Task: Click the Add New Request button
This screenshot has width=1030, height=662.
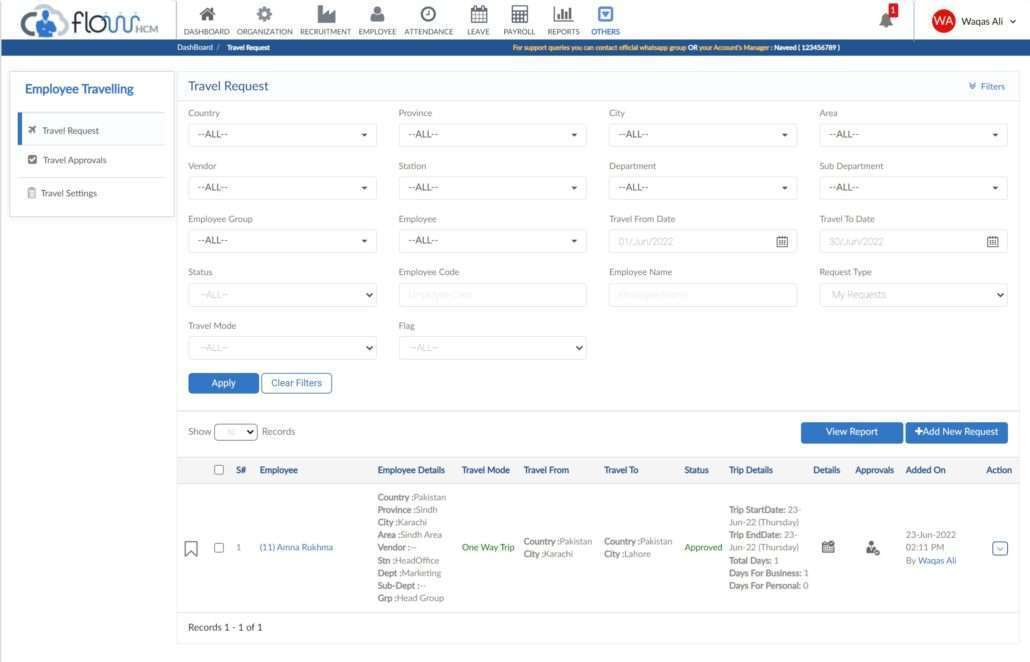Action: 956,432
